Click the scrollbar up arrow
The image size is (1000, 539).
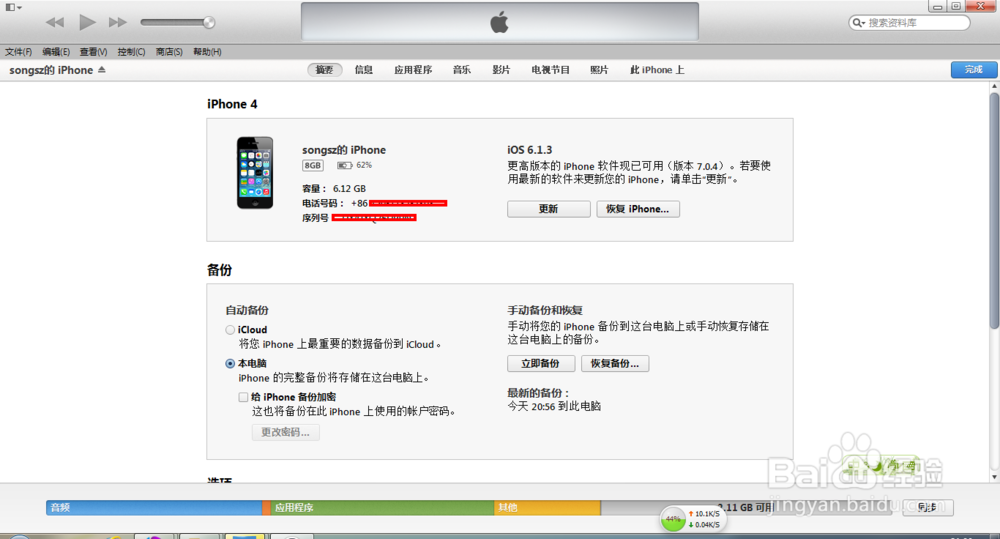point(994,86)
